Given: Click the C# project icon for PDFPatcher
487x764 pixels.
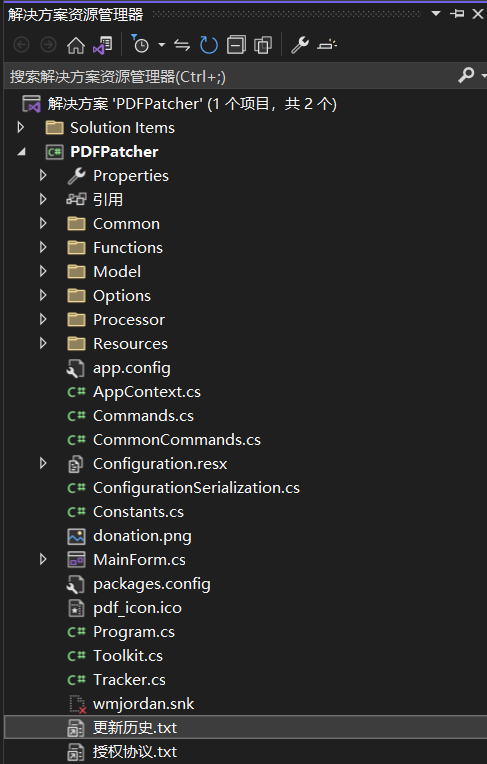Looking at the screenshot, I should (x=54, y=152).
